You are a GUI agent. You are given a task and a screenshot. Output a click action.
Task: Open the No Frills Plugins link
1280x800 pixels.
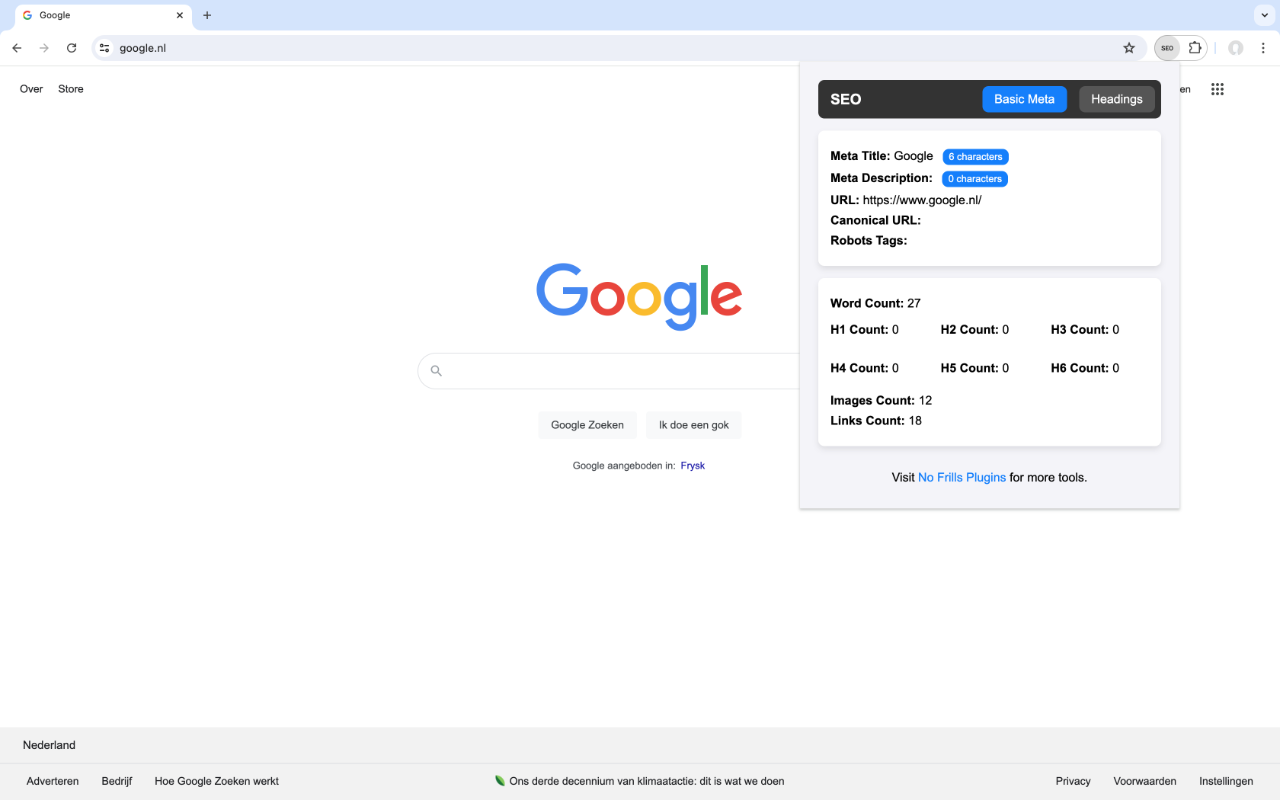(x=962, y=477)
